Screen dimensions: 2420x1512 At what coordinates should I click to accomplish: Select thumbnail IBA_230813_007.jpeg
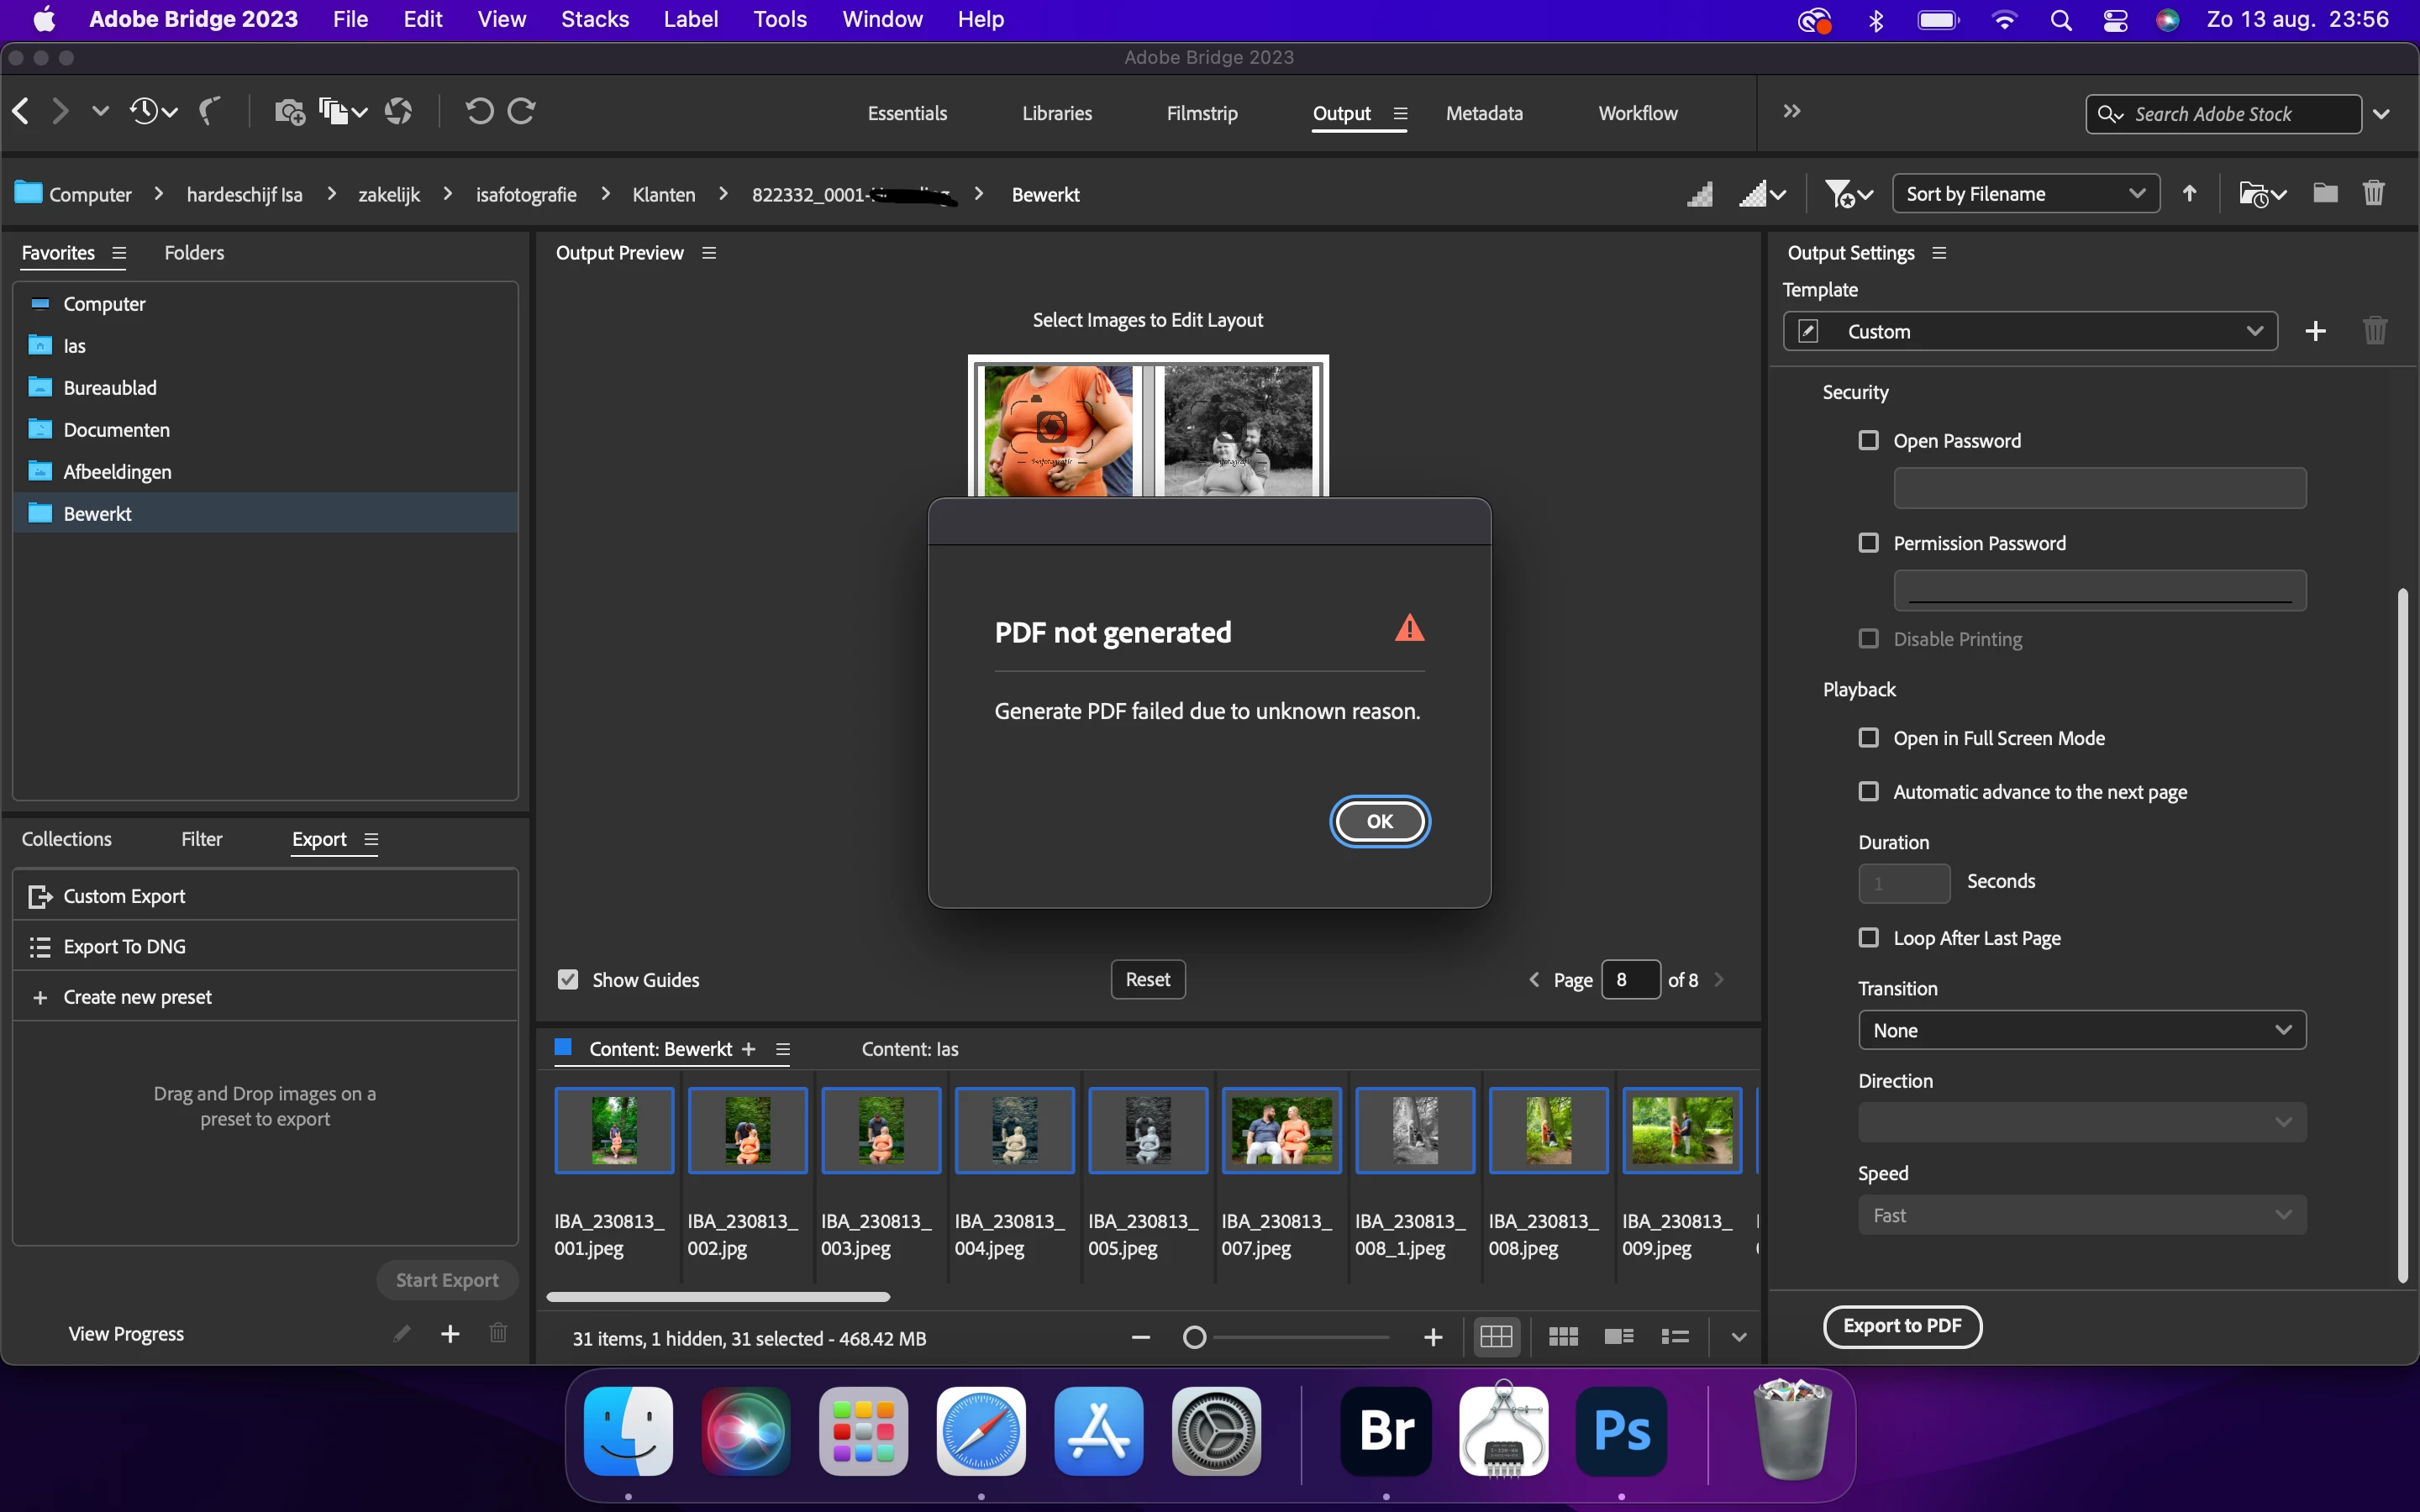(x=1281, y=1130)
